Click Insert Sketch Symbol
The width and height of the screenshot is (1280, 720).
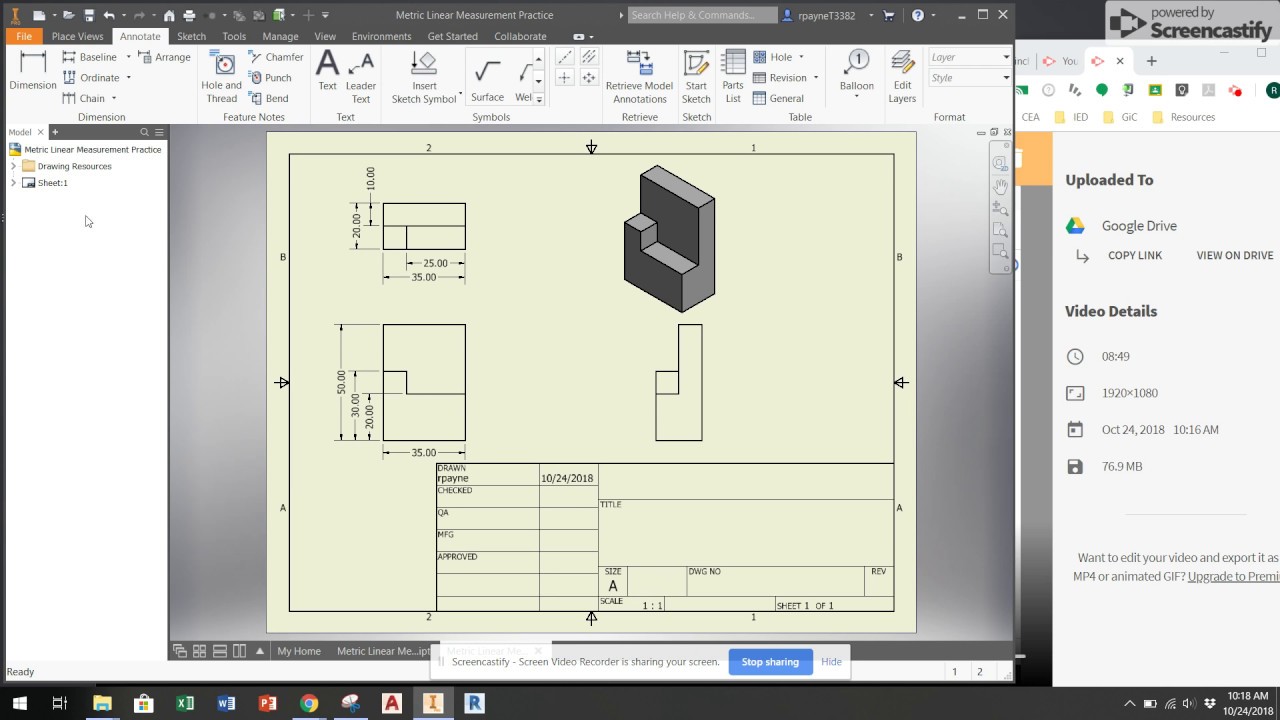[x=424, y=78]
